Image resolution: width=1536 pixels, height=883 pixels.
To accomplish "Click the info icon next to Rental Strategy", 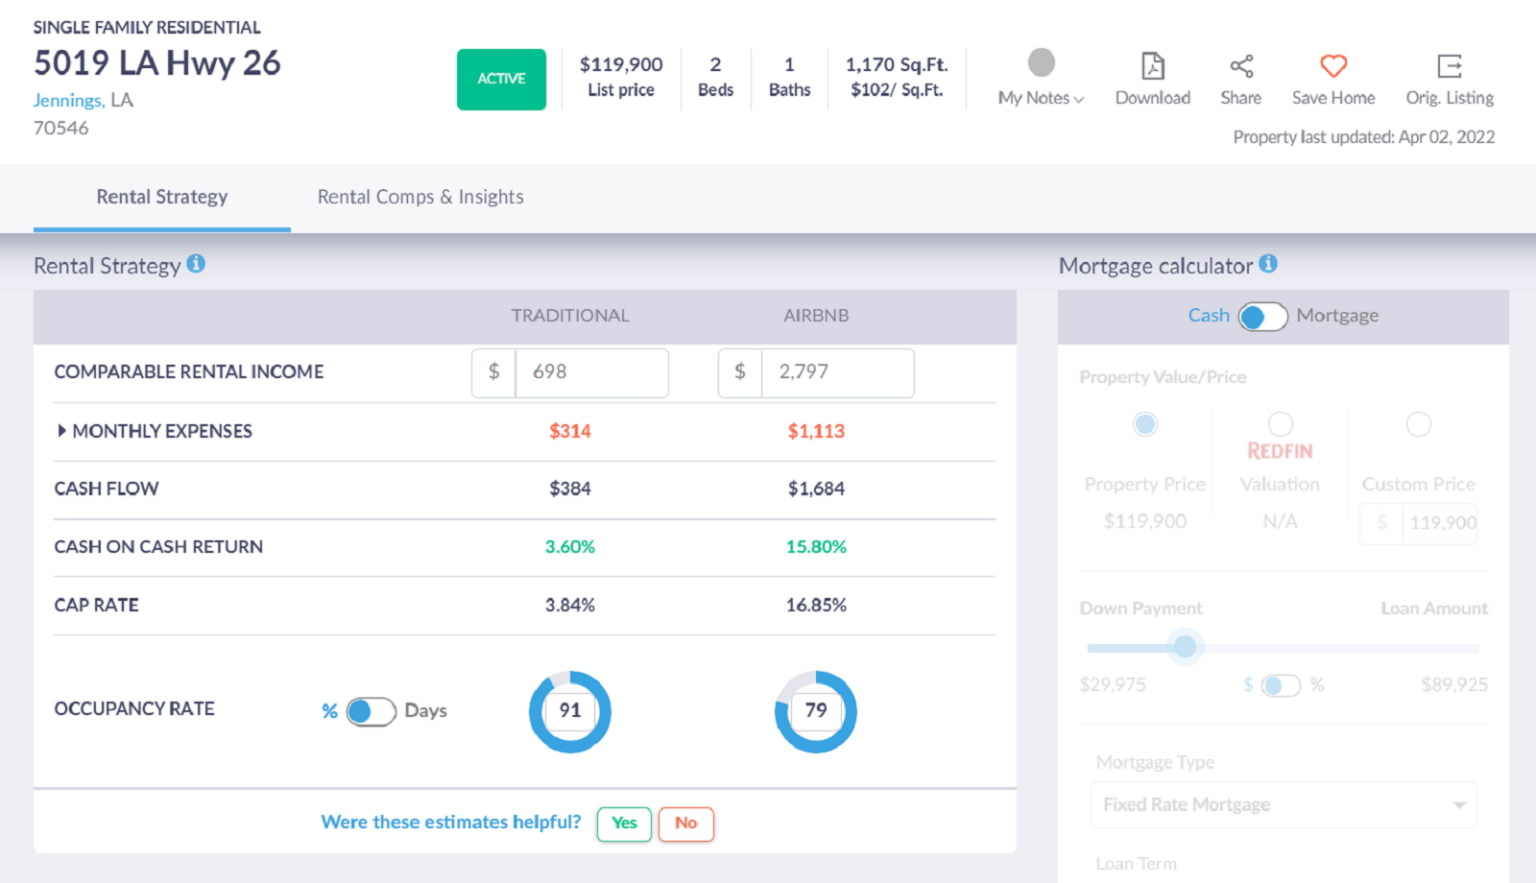I will pyautogui.click(x=197, y=263).
